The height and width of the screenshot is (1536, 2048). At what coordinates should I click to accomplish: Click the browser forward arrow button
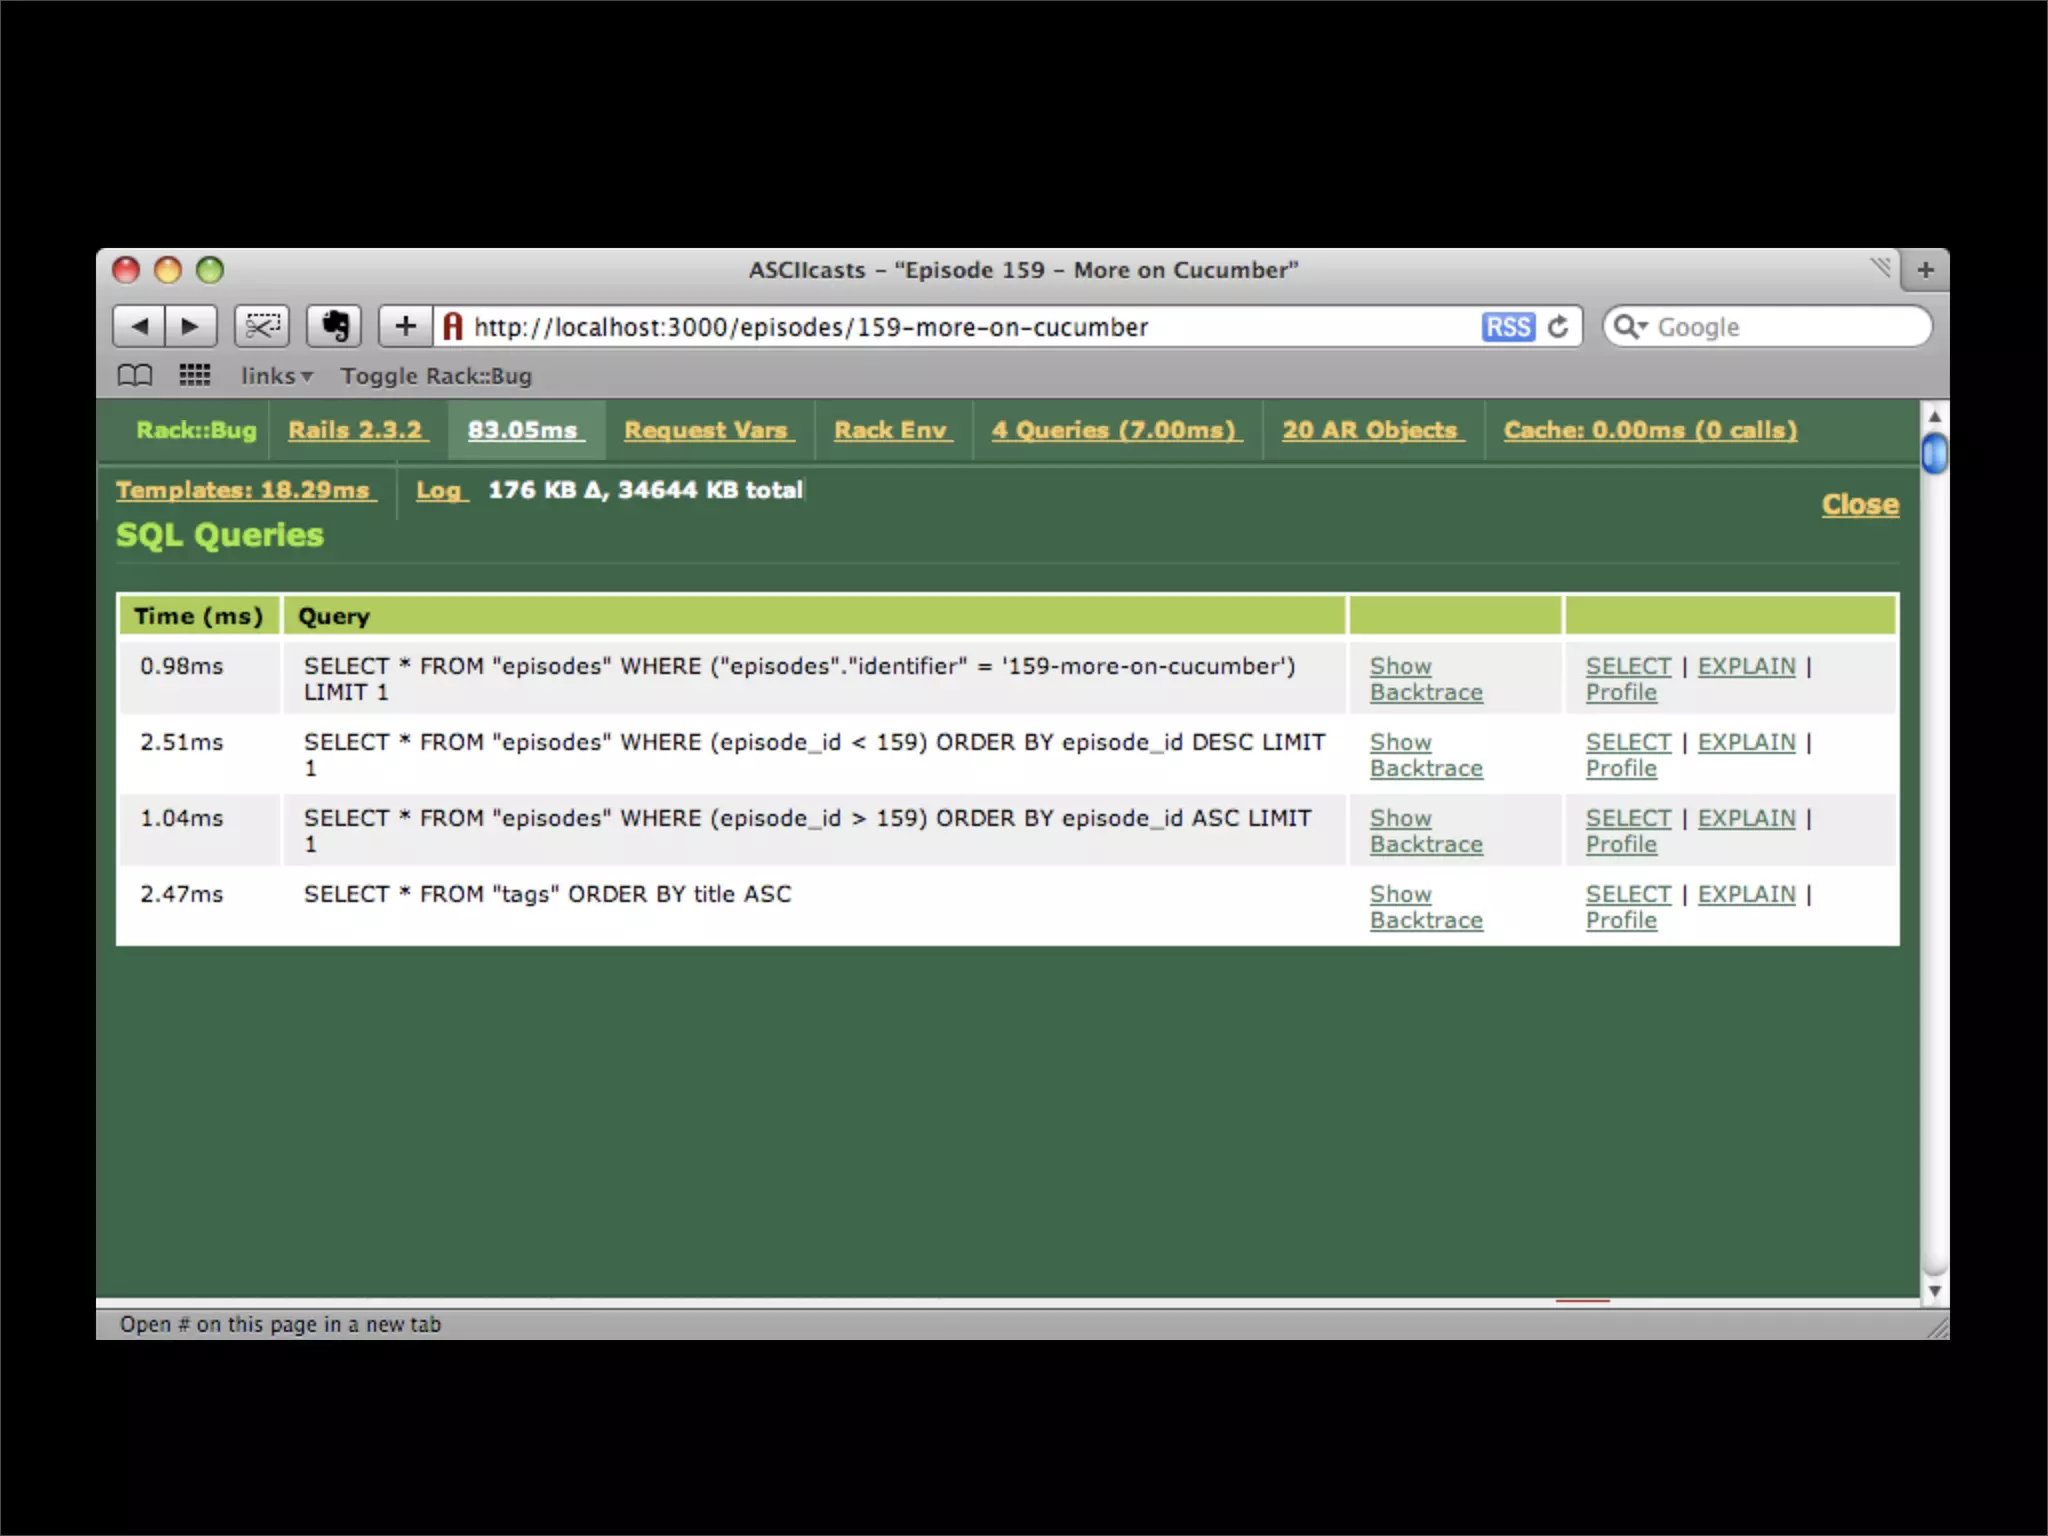pos(190,326)
